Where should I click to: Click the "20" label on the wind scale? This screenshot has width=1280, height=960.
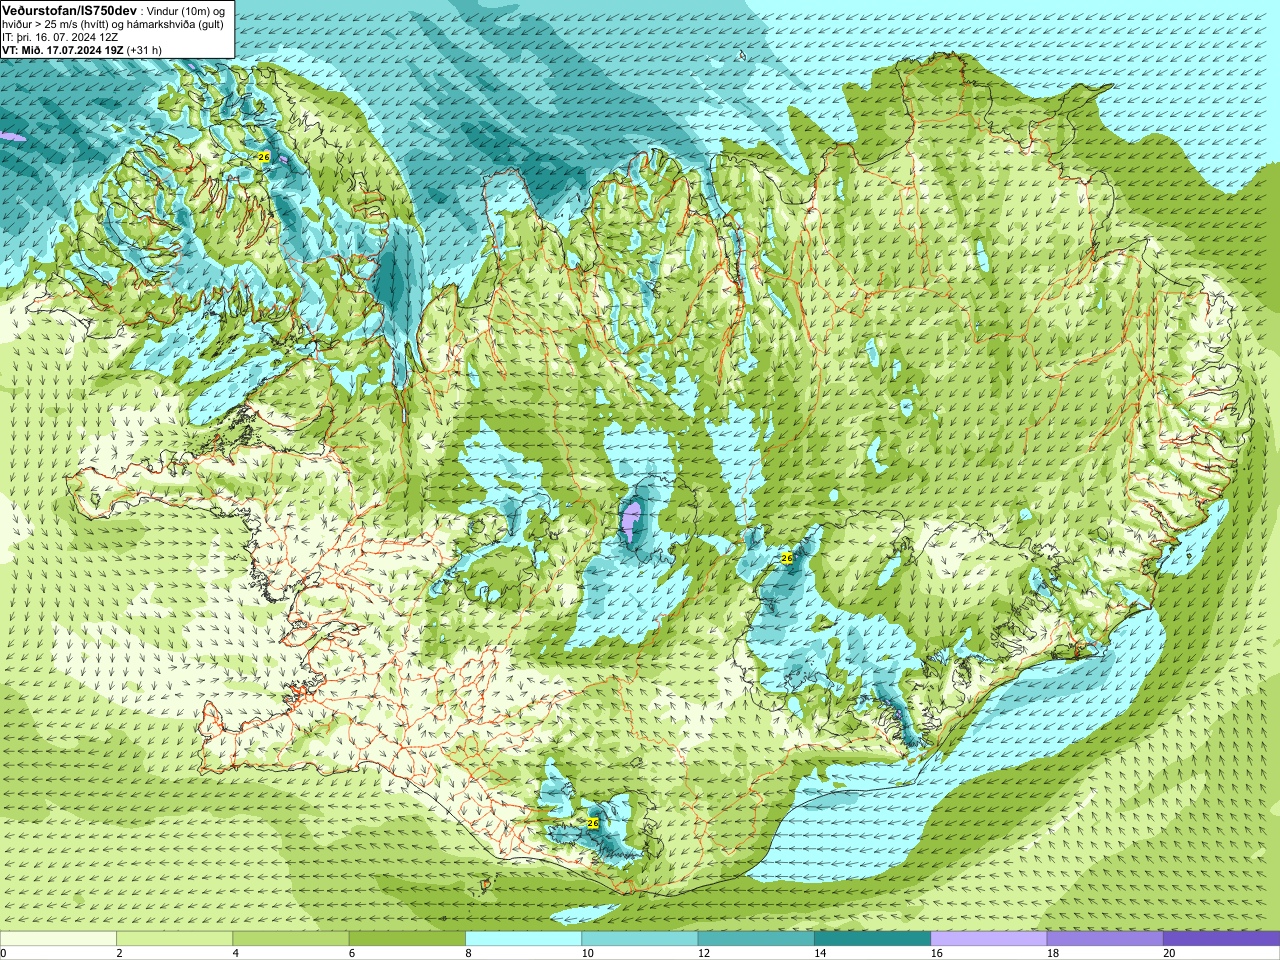[1169, 953]
